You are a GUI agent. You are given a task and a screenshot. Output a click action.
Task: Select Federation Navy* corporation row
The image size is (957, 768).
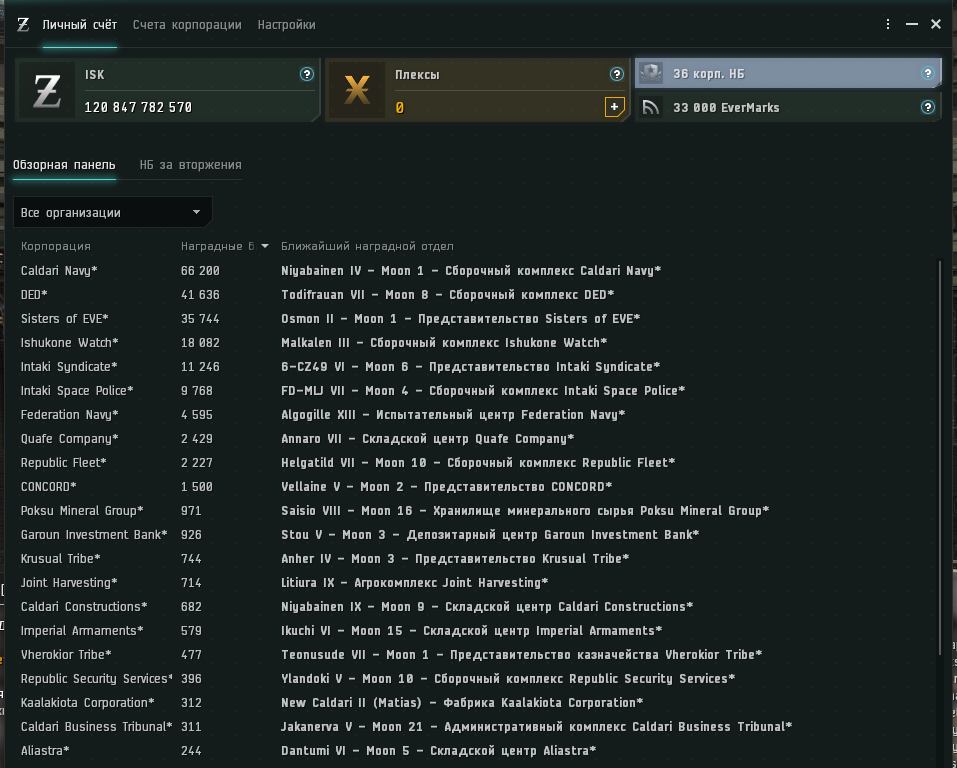476,415
